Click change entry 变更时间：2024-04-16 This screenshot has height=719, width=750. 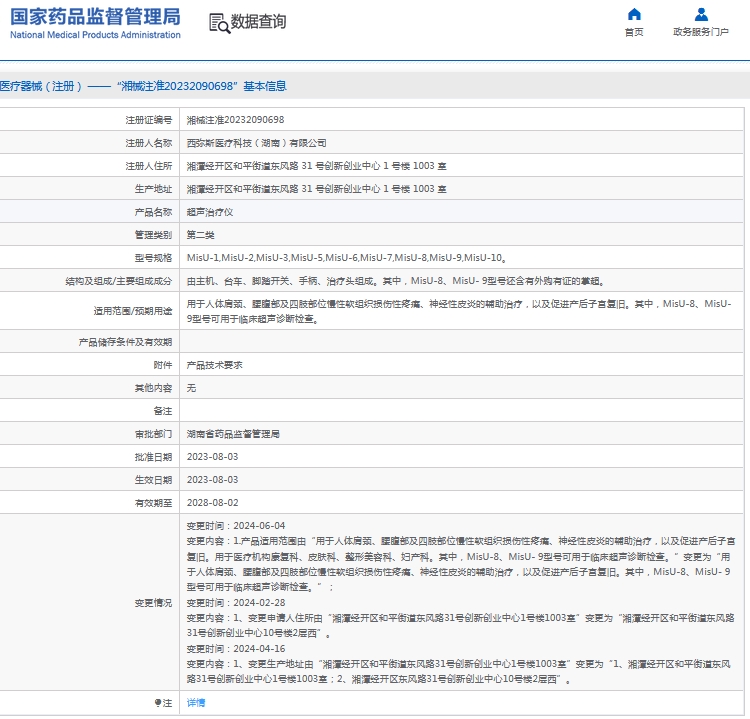[x=236, y=649]
